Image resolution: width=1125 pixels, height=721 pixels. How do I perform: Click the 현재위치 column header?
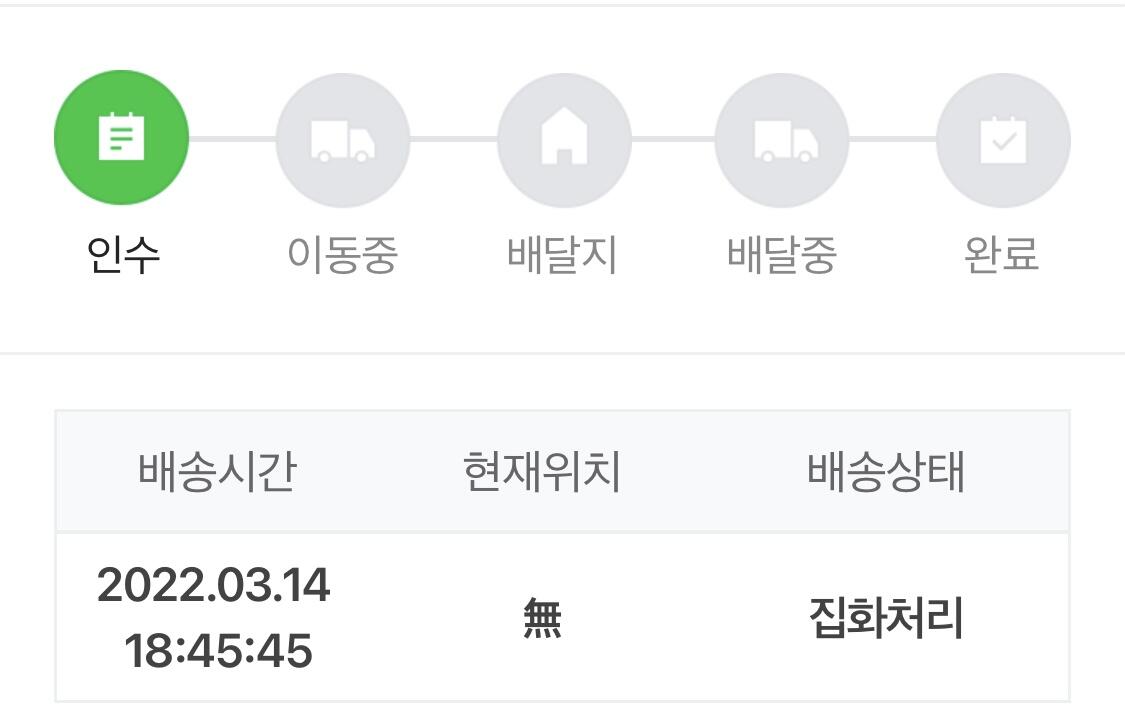click(542, 472)
